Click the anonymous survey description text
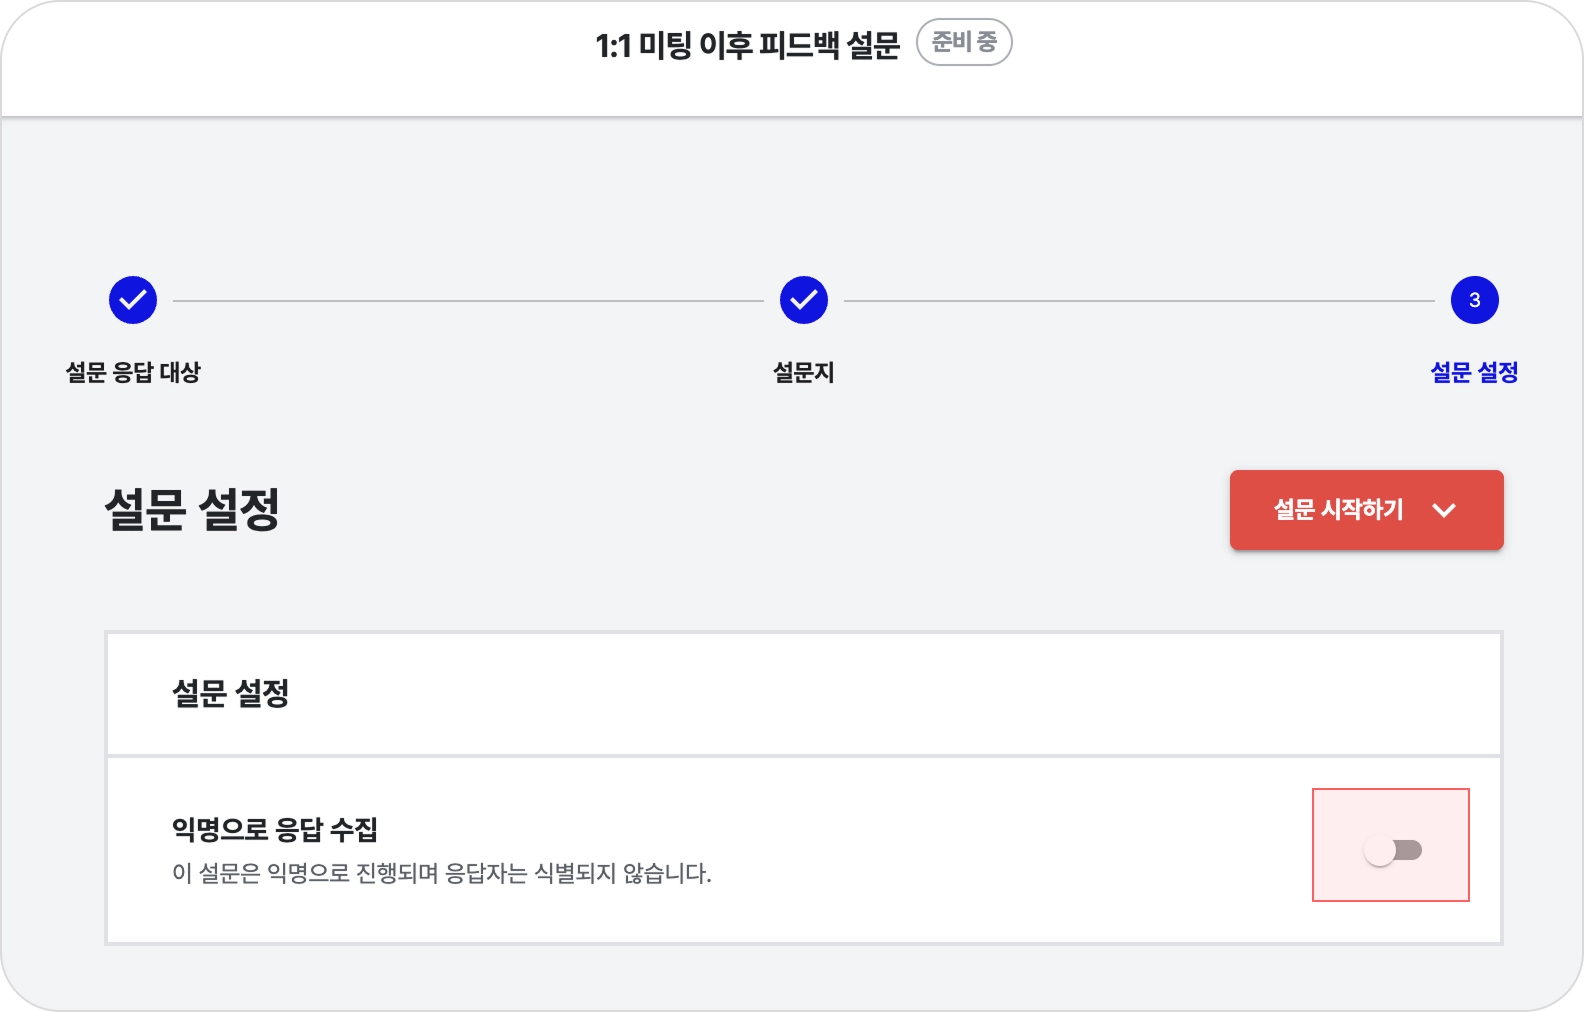Screen dimensions: 1584x1012 (441, 873)
